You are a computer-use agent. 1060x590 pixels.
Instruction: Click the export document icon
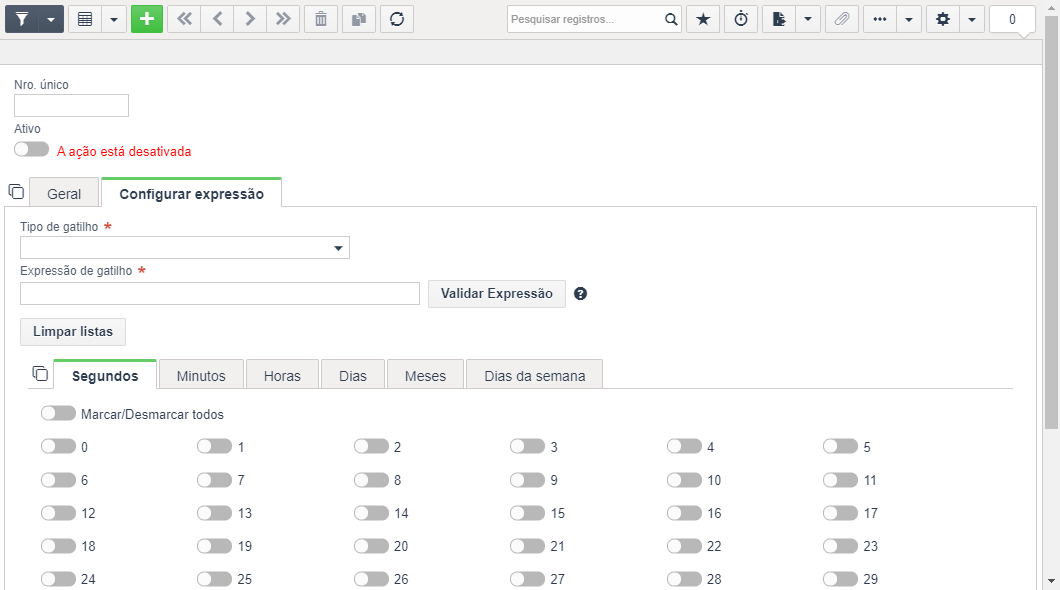(x=779, y=19)
